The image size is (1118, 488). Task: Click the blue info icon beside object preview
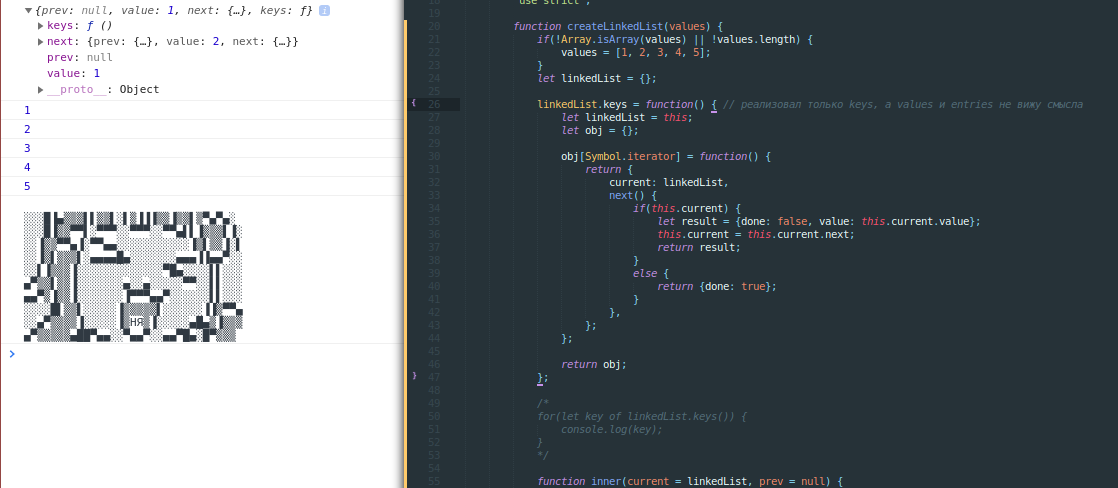tap(324, 10)
